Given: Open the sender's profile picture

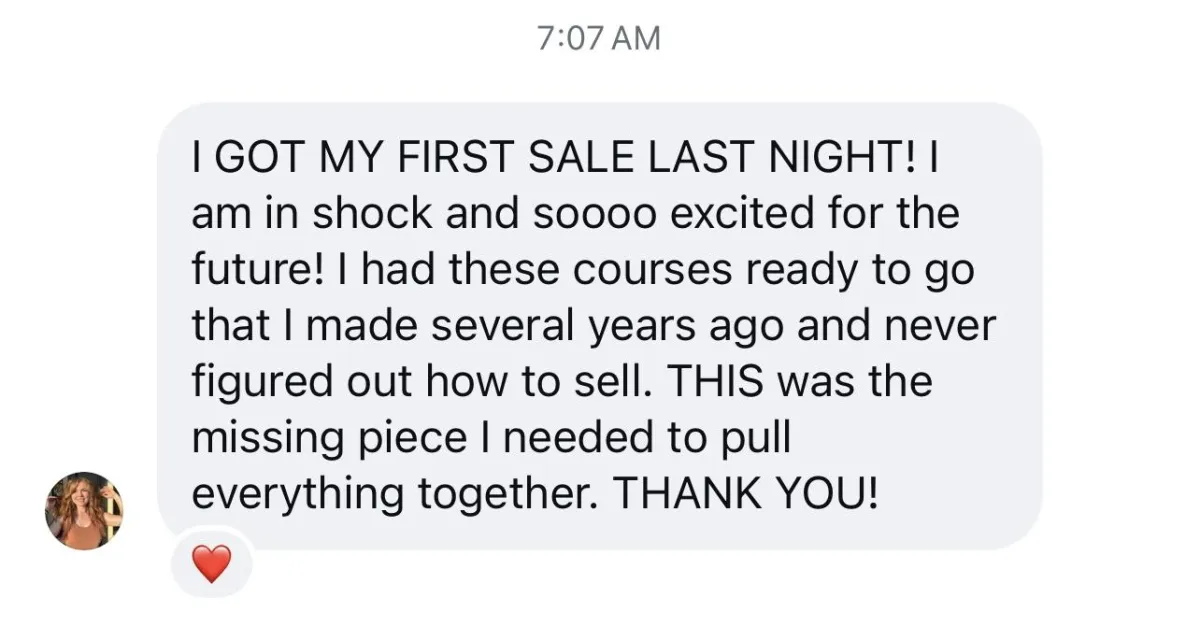Looking at the screenshot, I should click(x=84, y=511).
